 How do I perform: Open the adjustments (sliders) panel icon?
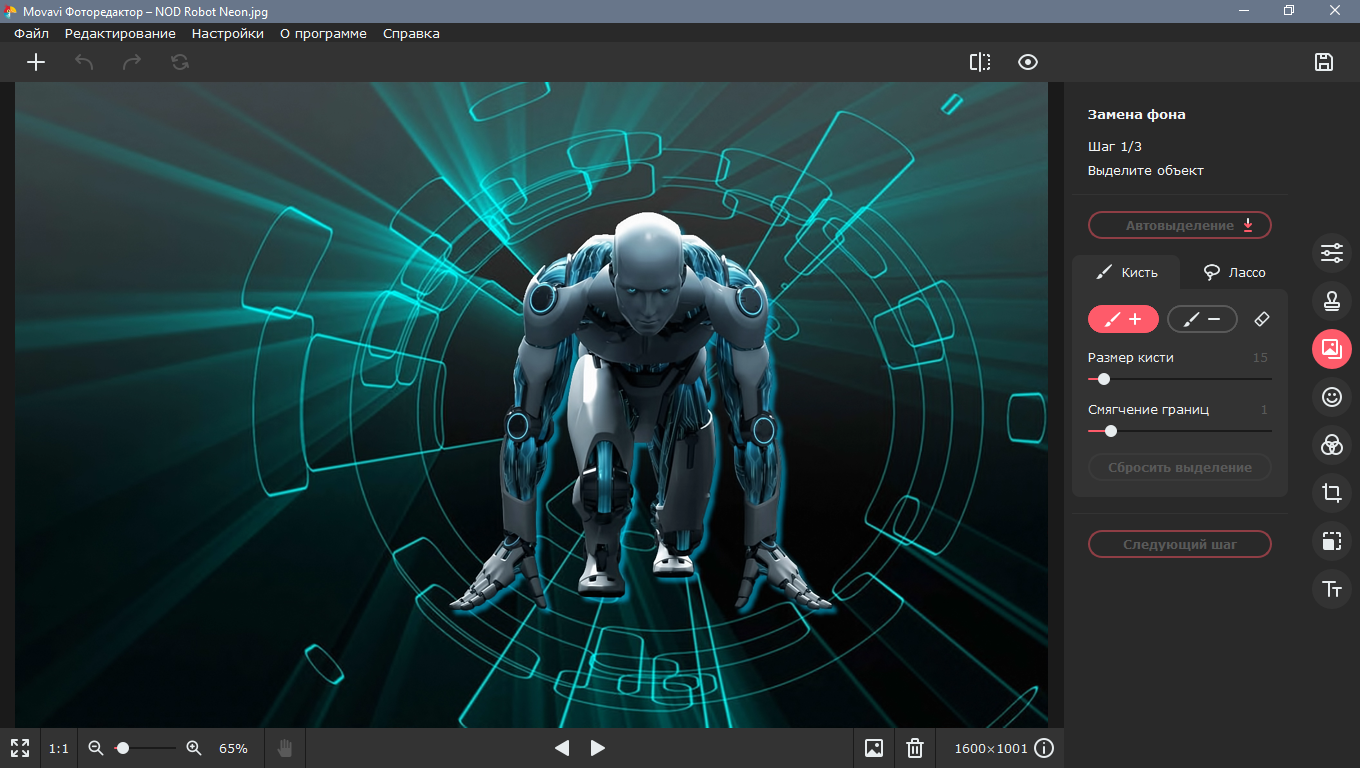(x=1331, y=253)
